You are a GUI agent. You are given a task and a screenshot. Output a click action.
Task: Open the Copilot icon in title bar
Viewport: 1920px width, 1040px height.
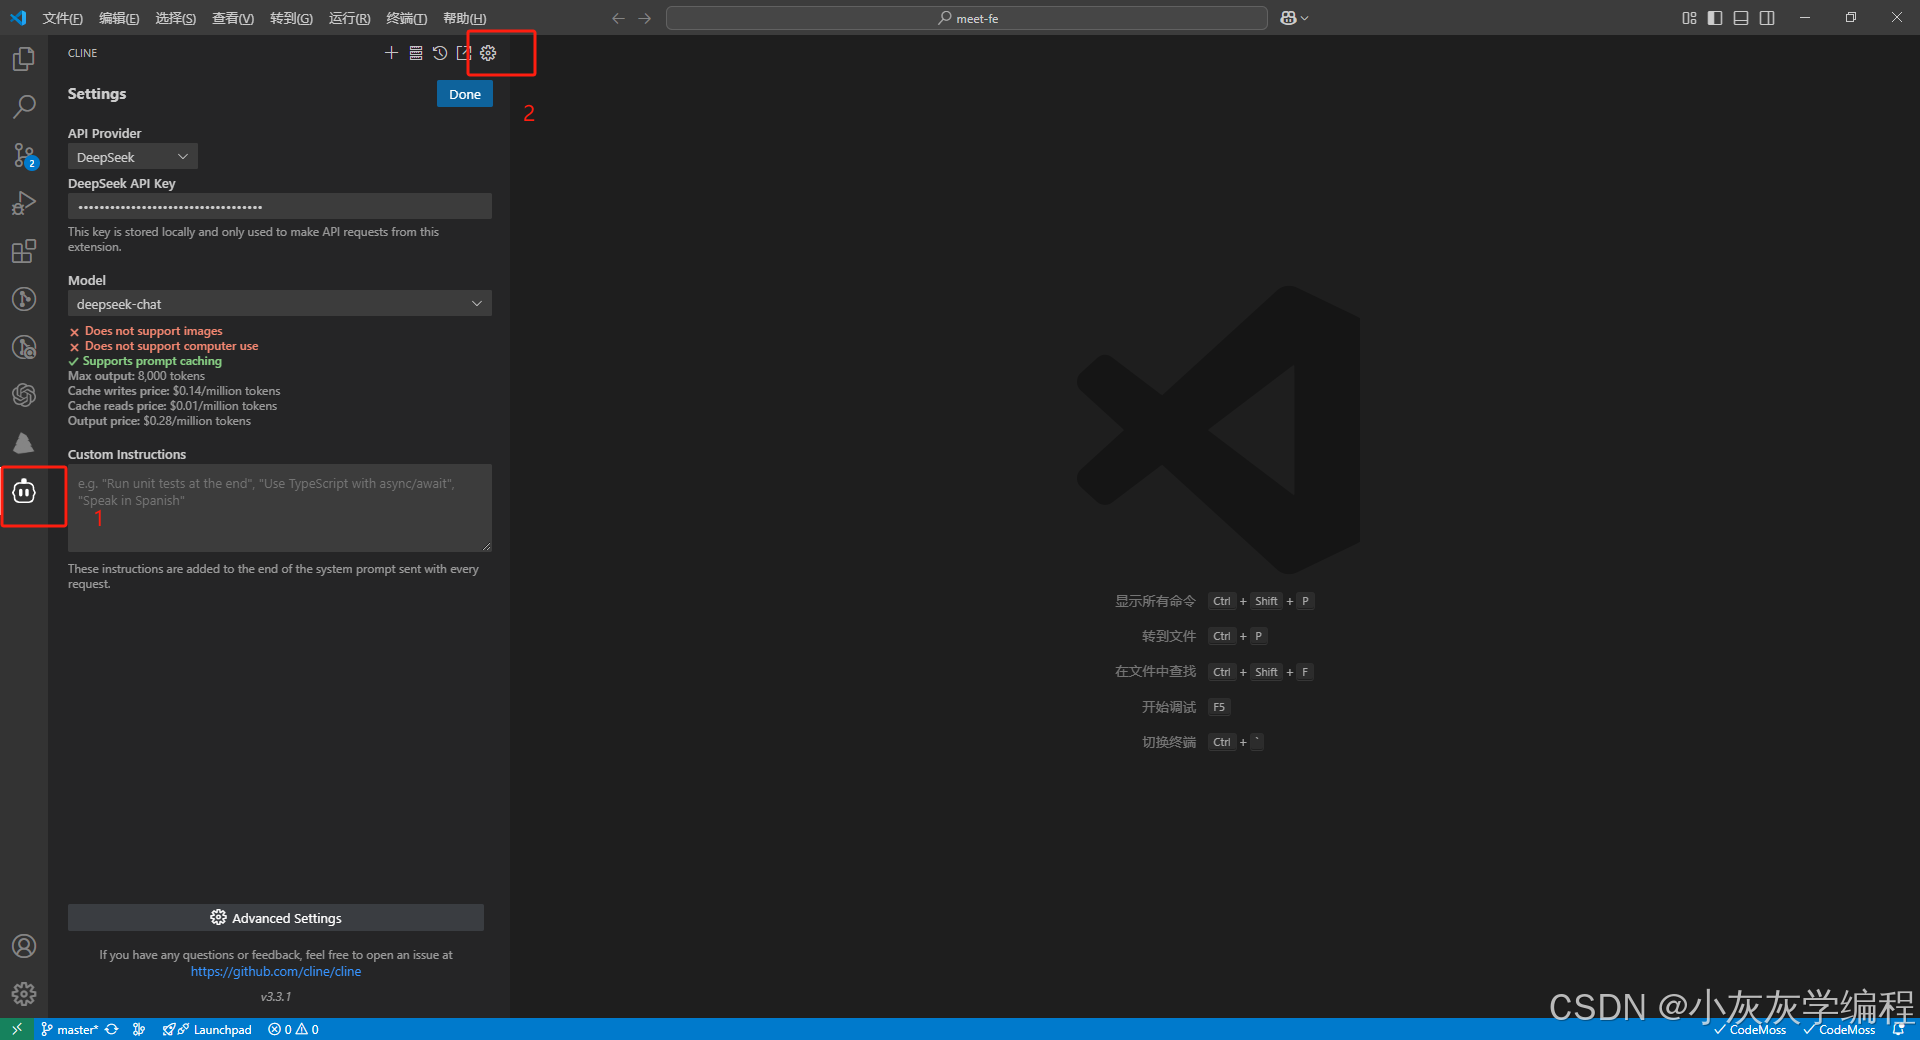coord(1288,18)
